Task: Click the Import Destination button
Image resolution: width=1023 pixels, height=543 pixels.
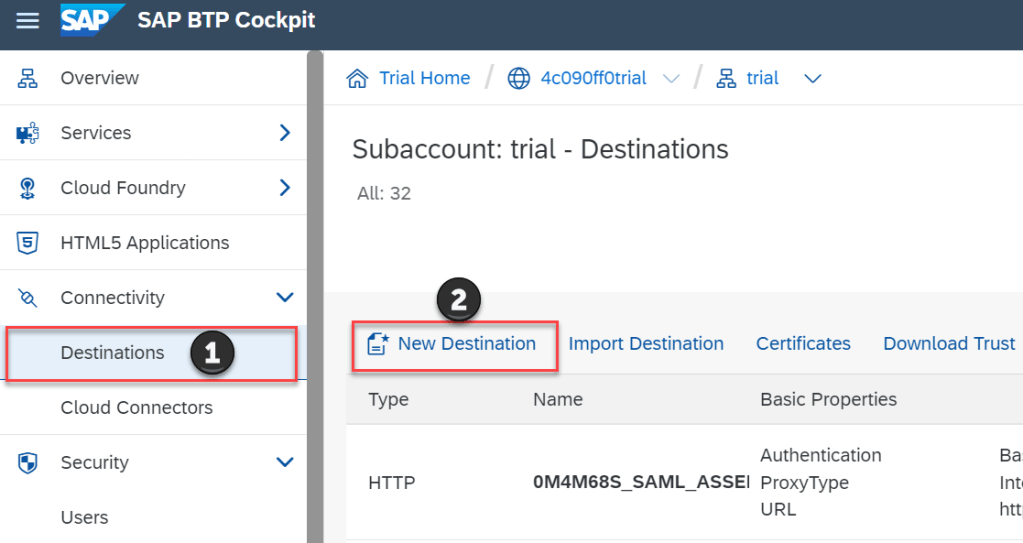Action: (646, 344)
